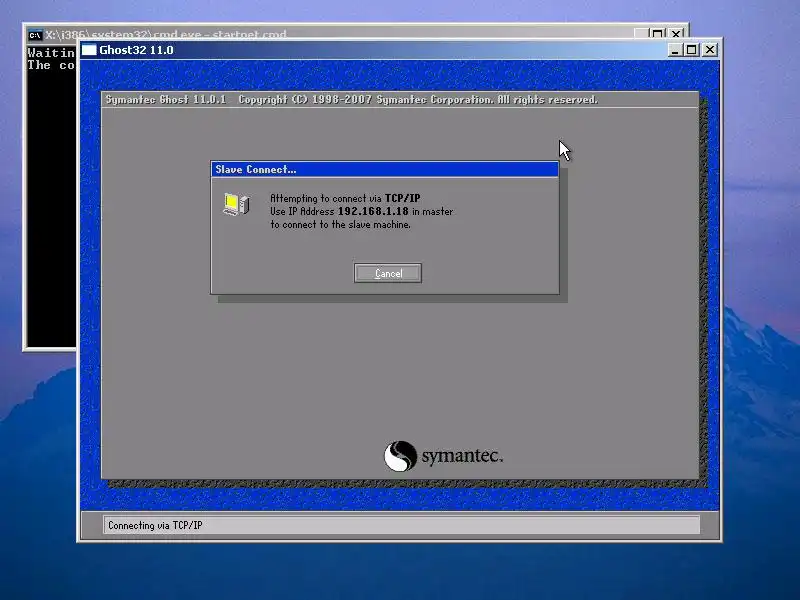
Task: Maximize the cmd.exe window behind Ghost32
Action: (x=658, y=34)
